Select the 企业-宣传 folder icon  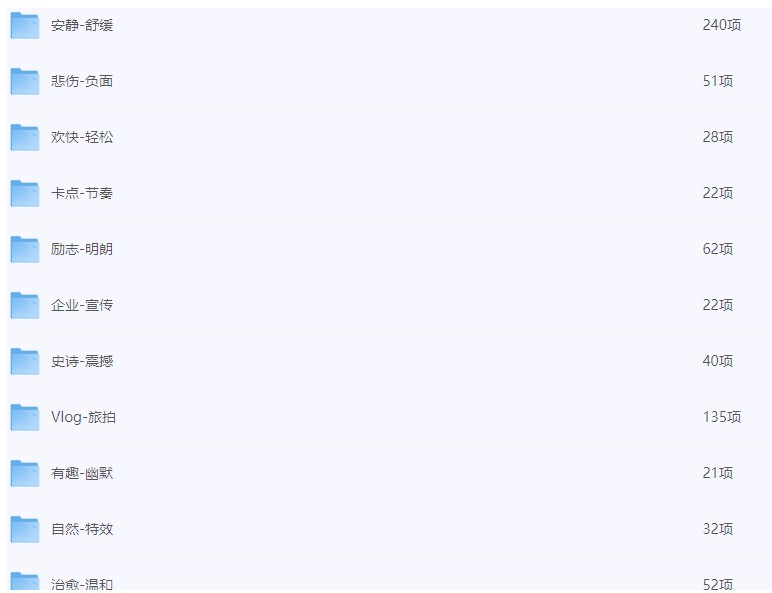tap(25, 305)
